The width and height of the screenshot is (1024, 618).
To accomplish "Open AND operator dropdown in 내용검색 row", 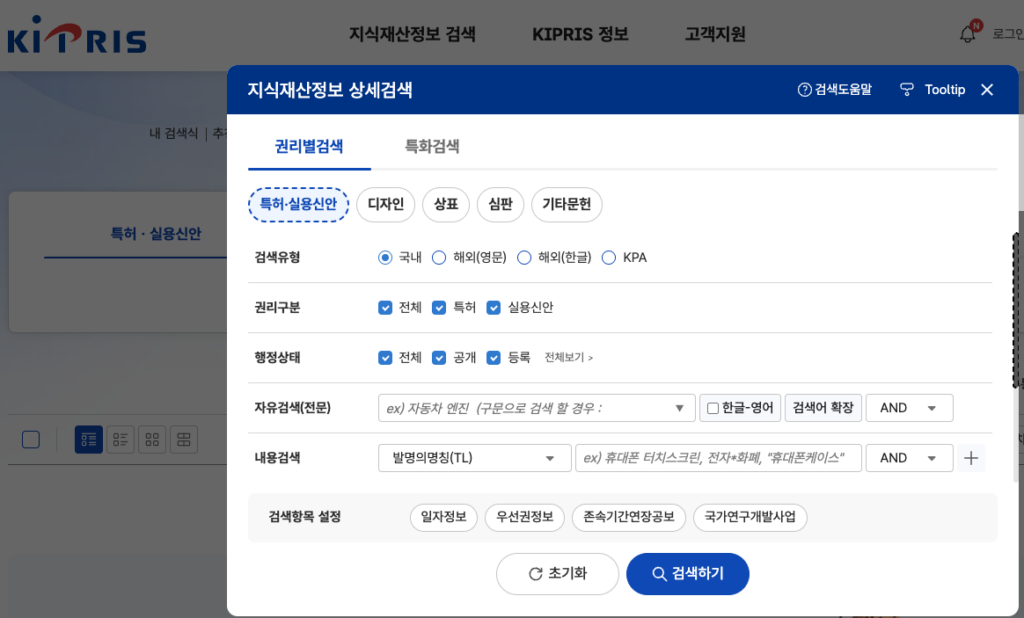I will tap(909, 458).
